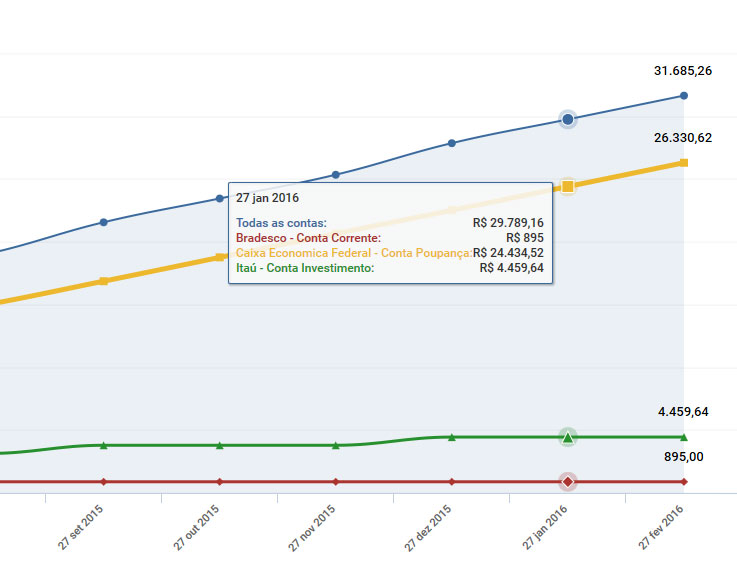
Task: Click red diamond marker at 27 set 2015
Action: 104,482
